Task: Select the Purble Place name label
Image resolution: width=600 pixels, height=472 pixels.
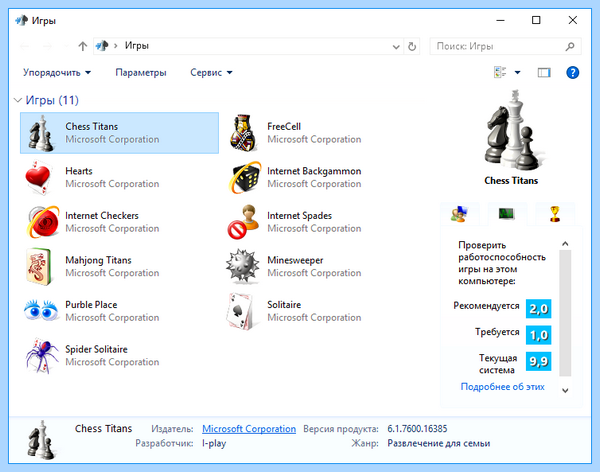Action: (91, 305)
